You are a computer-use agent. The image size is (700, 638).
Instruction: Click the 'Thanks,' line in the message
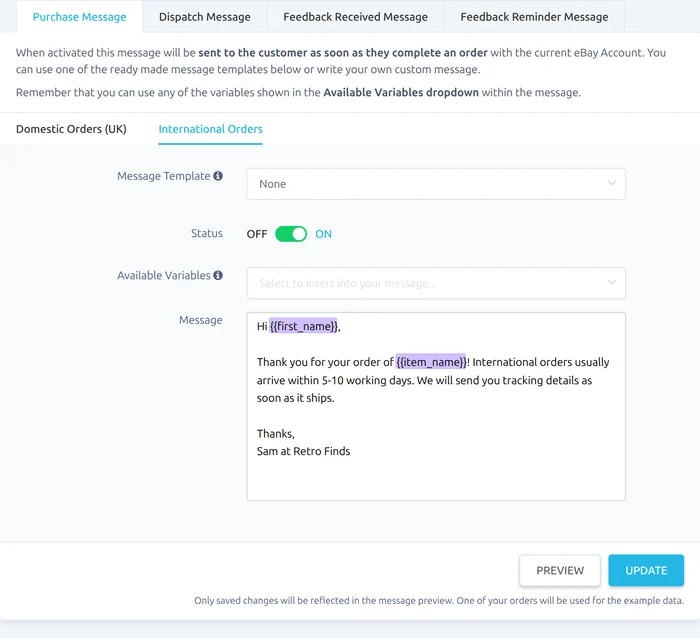(x=275, y=434)
